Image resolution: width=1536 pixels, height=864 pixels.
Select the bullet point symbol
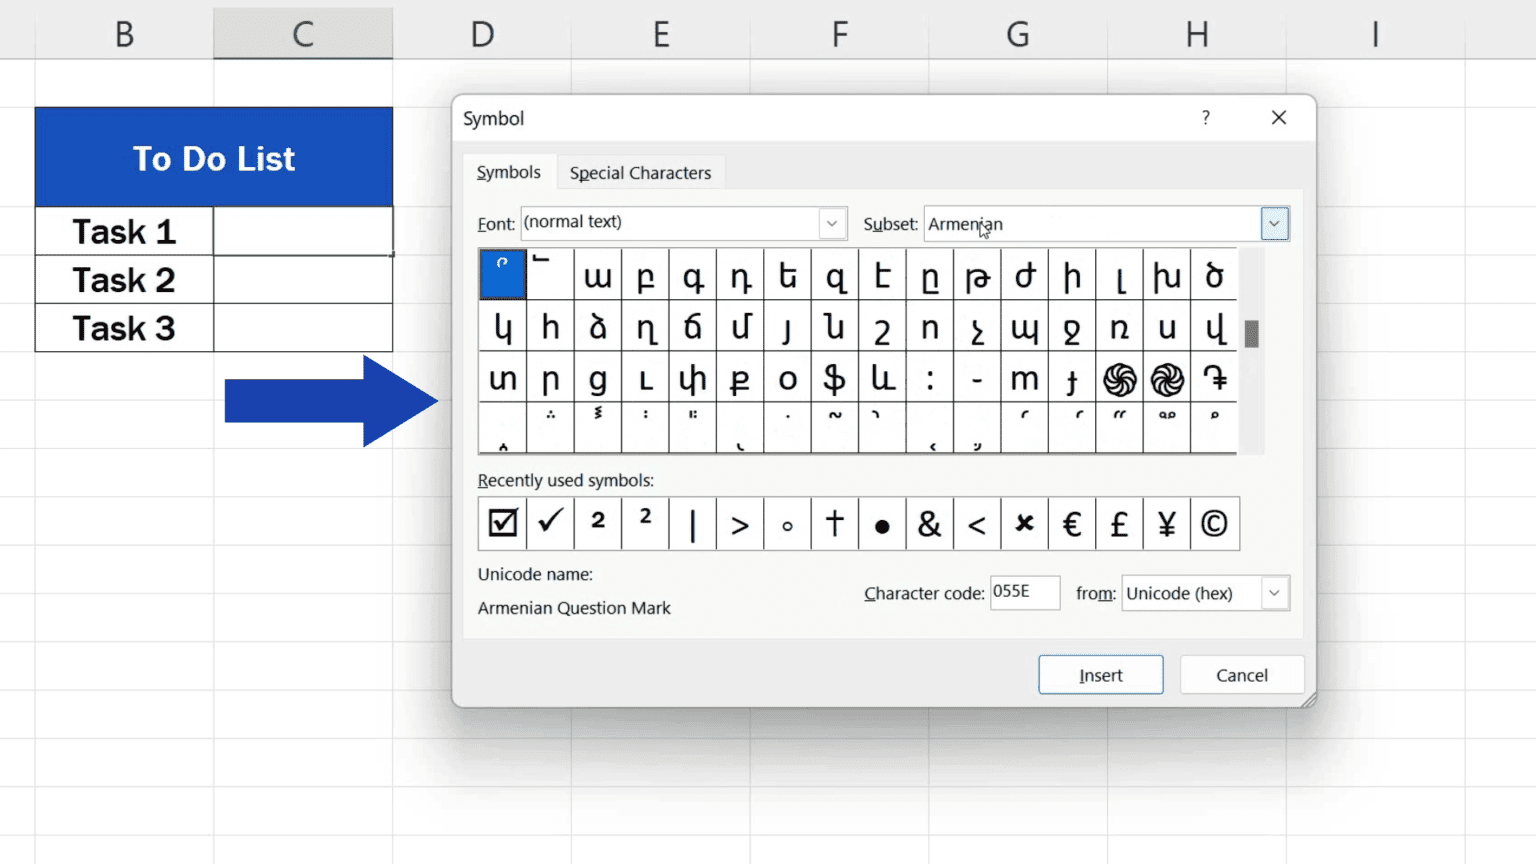tap(882, 523)
